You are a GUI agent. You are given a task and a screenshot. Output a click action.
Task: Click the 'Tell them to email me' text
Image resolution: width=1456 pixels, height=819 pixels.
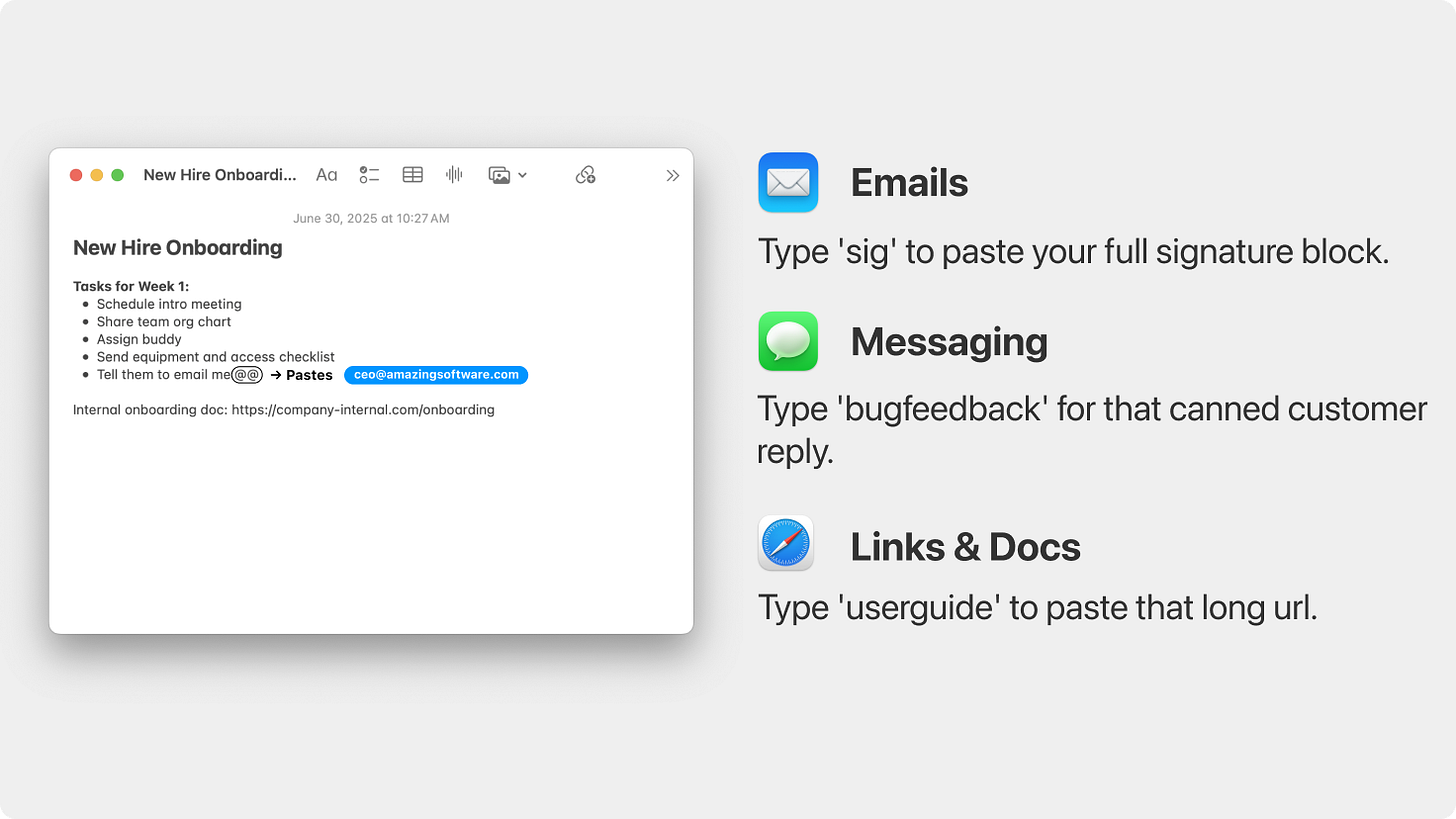[164, 375]
